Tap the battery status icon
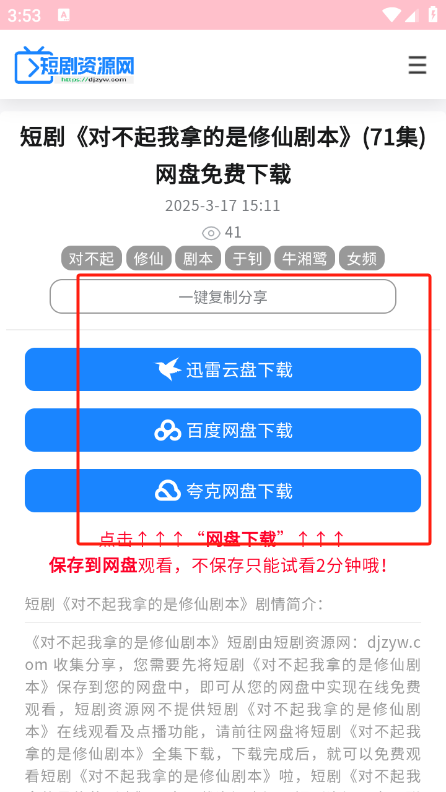This screenshot has width=446, height=792. (x=433, y=15)
